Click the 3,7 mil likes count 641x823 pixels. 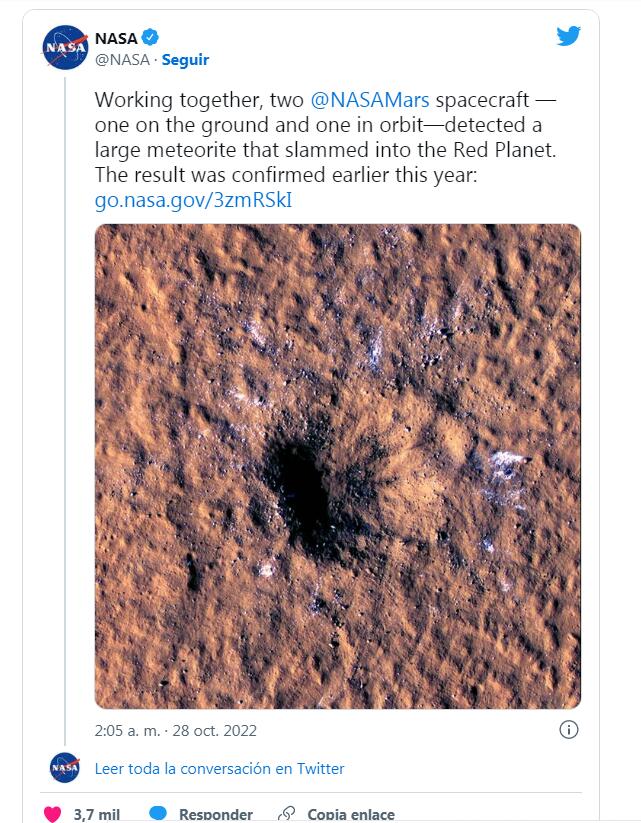click(97, 814)
